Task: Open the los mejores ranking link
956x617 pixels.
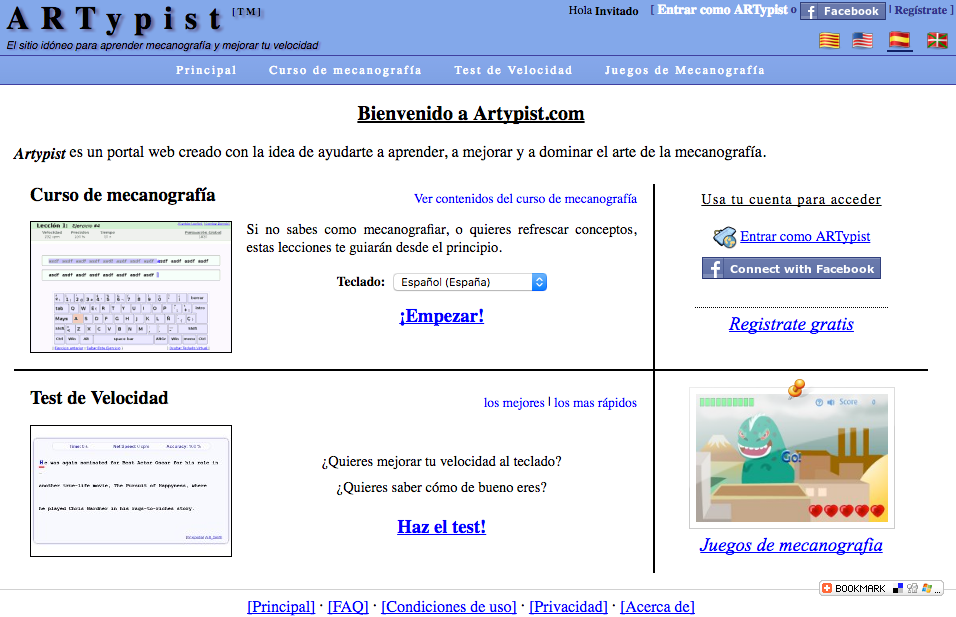Action: pos(514,402)
